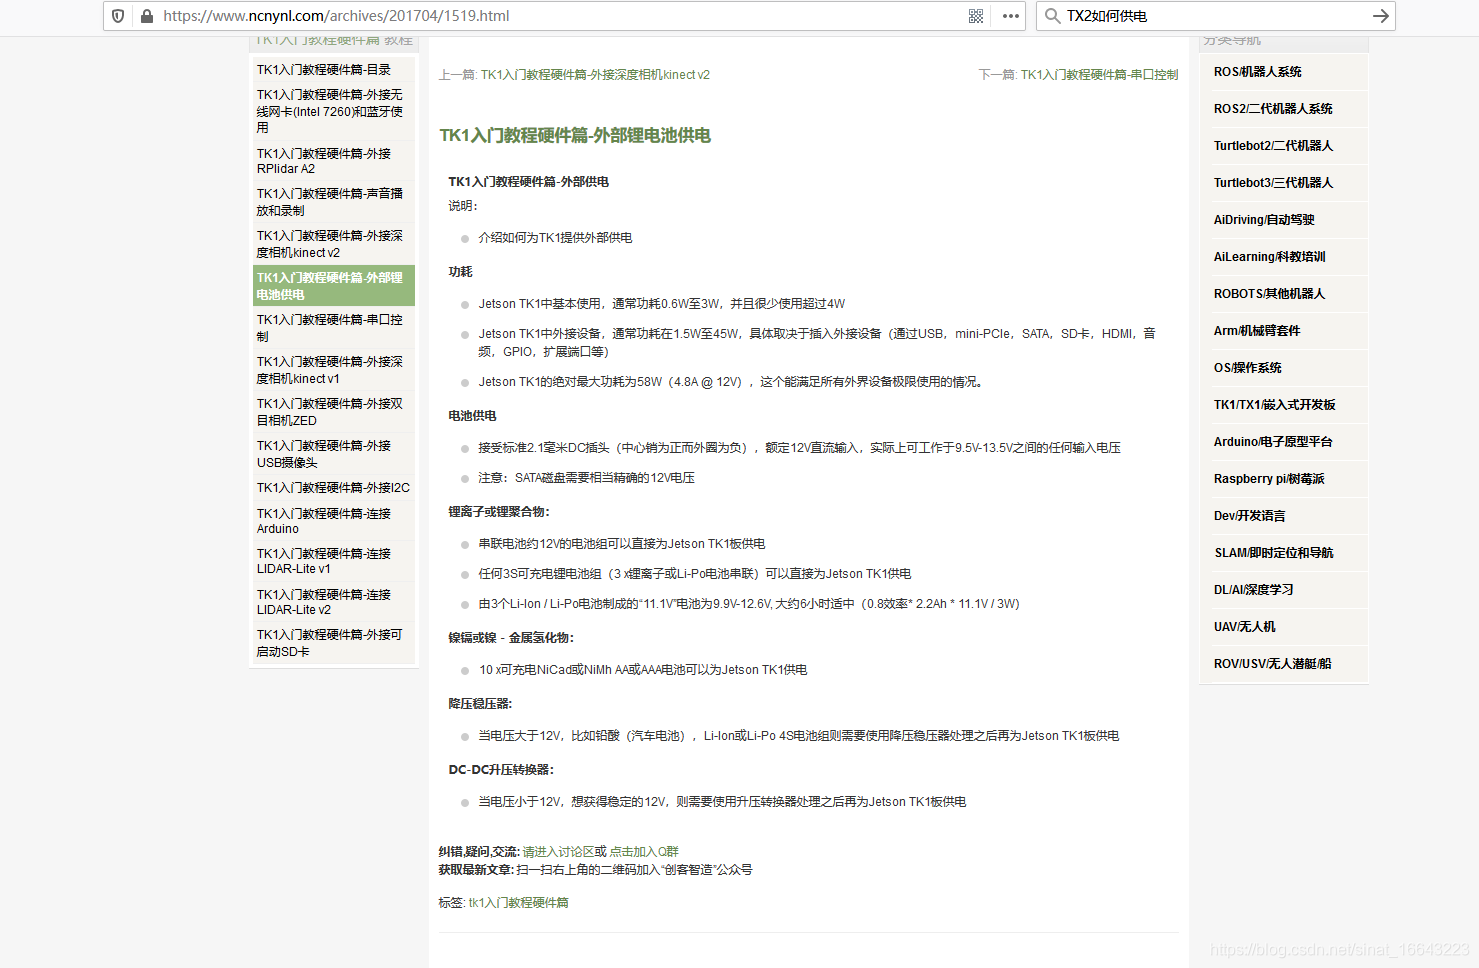
Task: Open category ROBOTS/其他机器人
Action: 1269,294
